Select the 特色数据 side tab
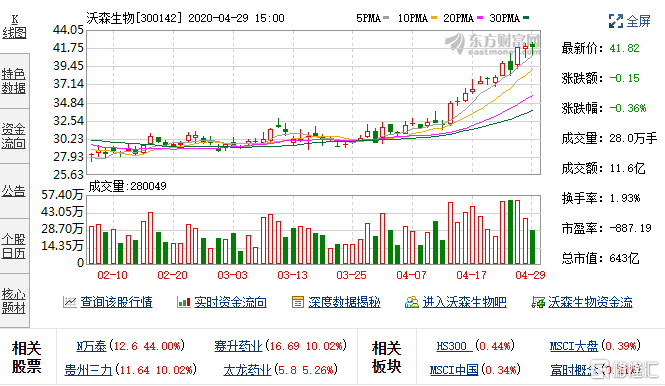This screenshot has height=386, width=665. (x=14, y=81)
